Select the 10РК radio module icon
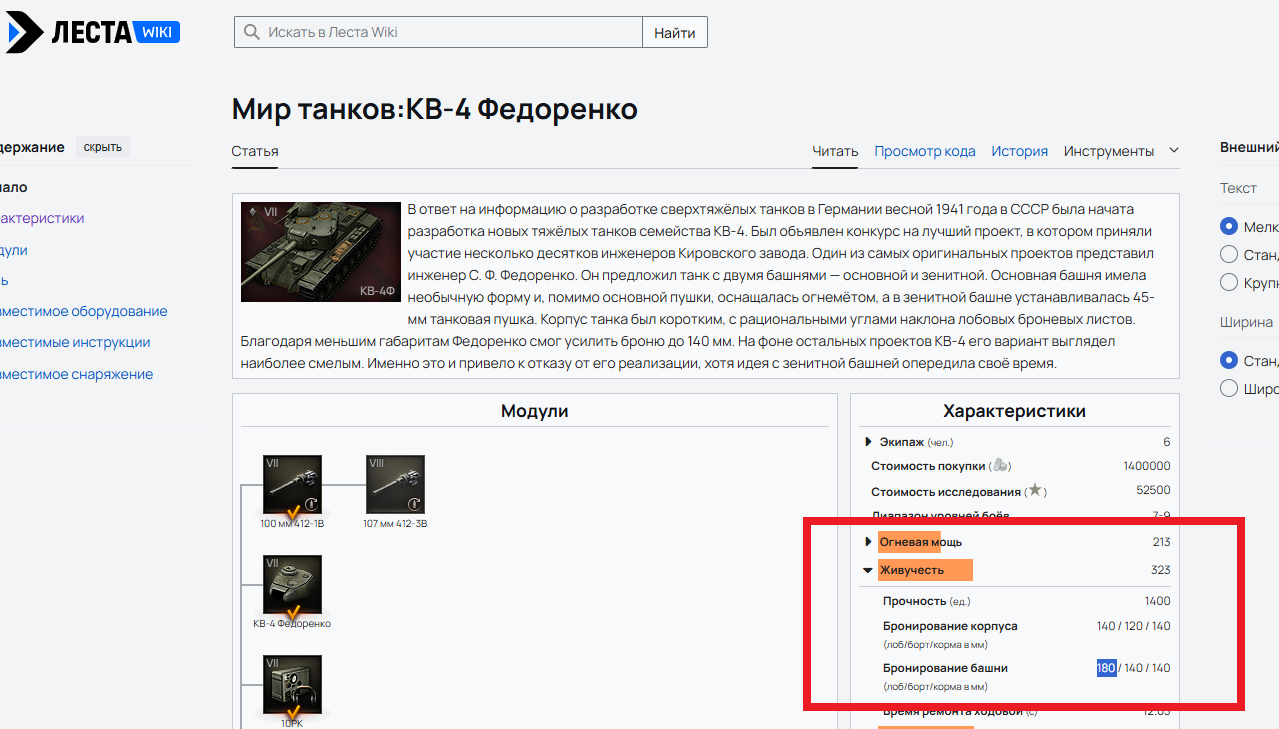Image resolution: width=1279 pixels, height=729 pixels. 292,685
